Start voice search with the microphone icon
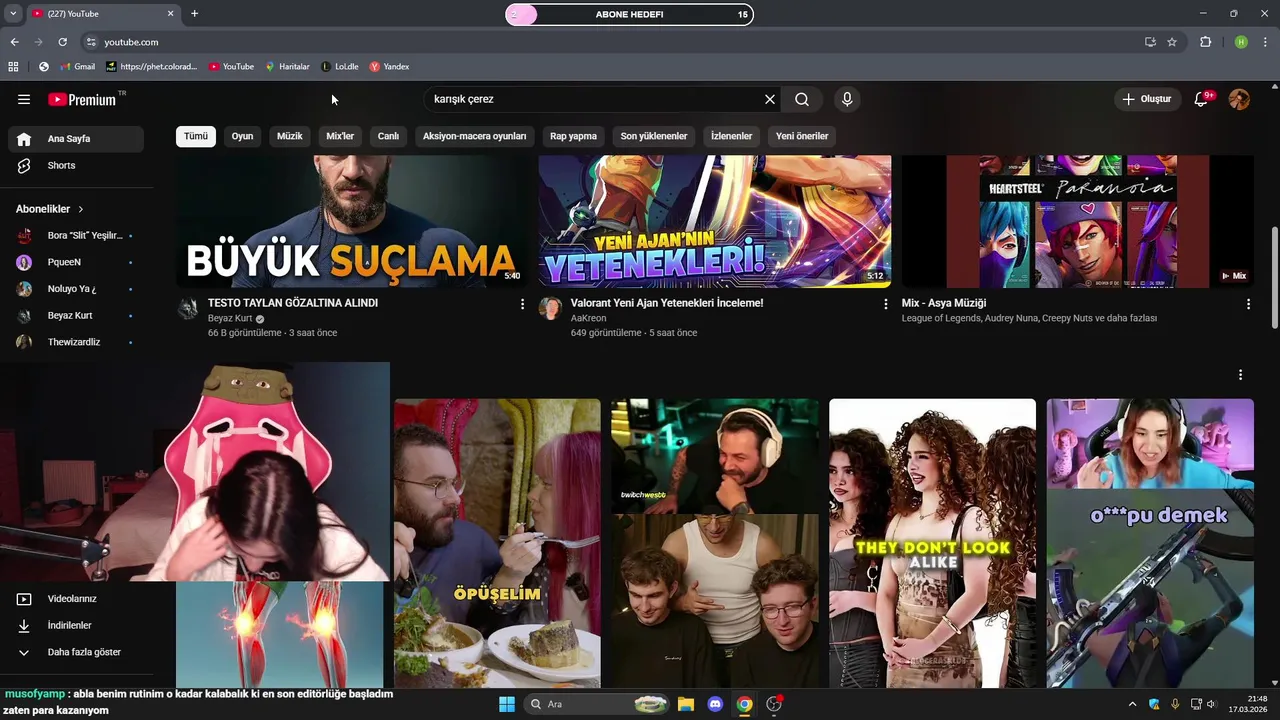Screen dimensions: 1280x720 (847, 99)
